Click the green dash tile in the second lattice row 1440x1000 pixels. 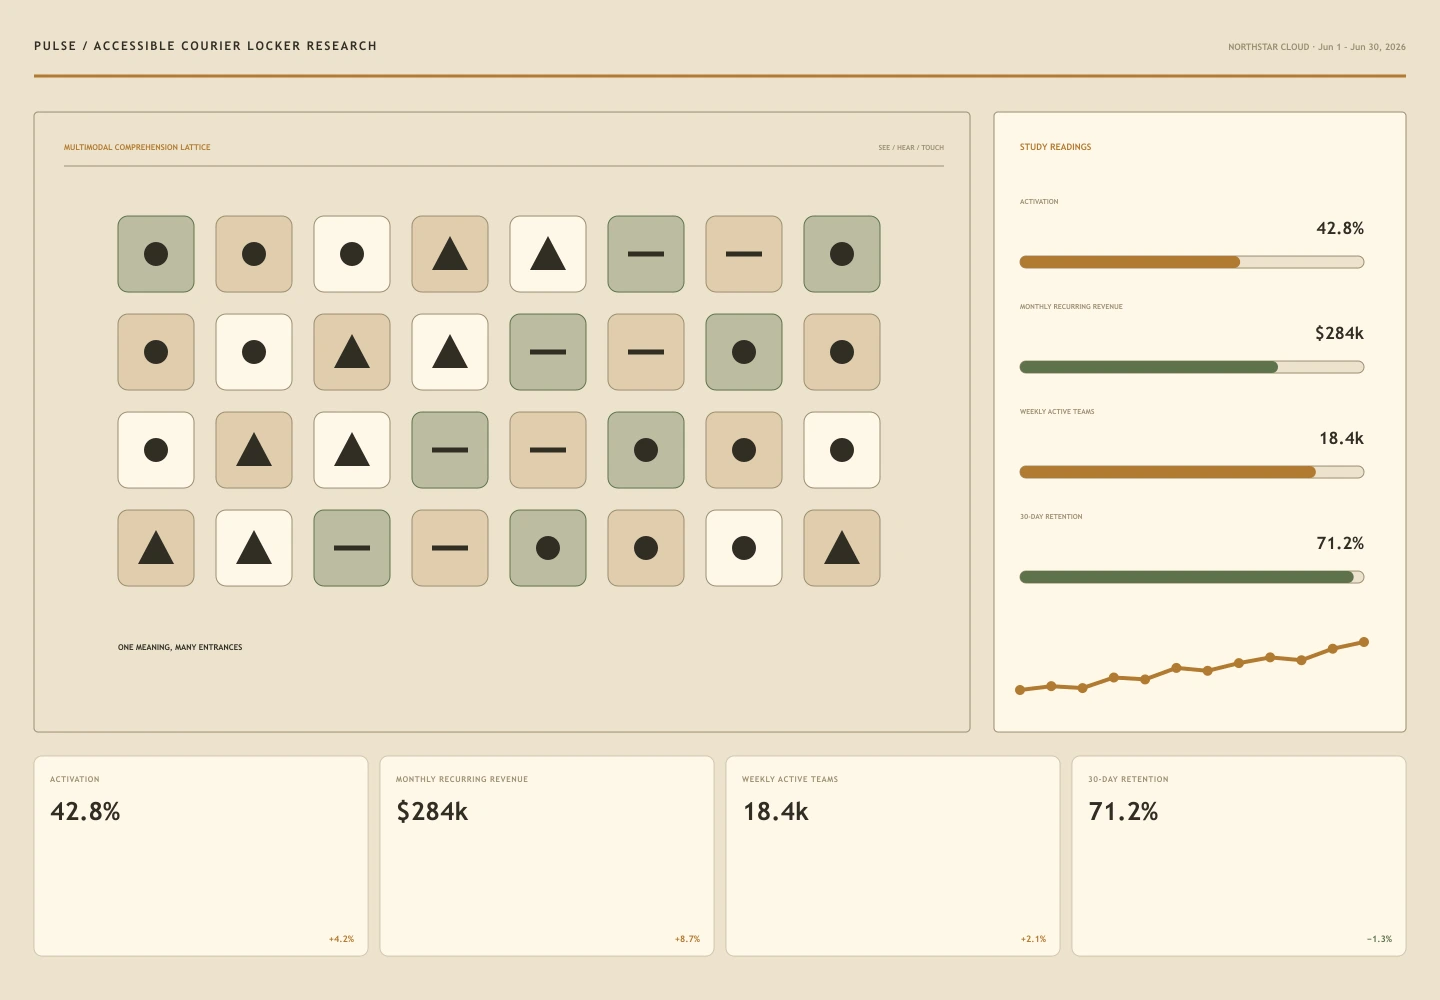click(x=548, y=352)
